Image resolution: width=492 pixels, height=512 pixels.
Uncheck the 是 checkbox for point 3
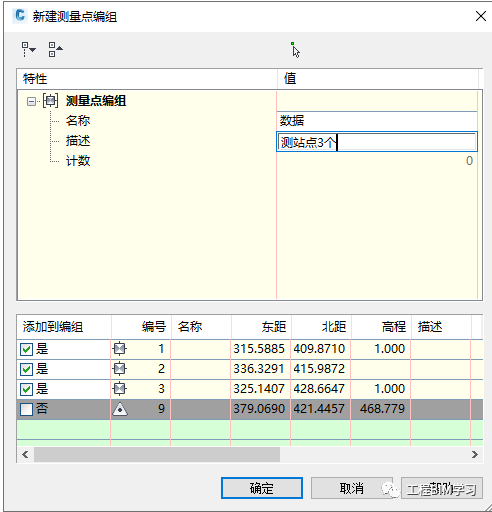click(26, 389)
